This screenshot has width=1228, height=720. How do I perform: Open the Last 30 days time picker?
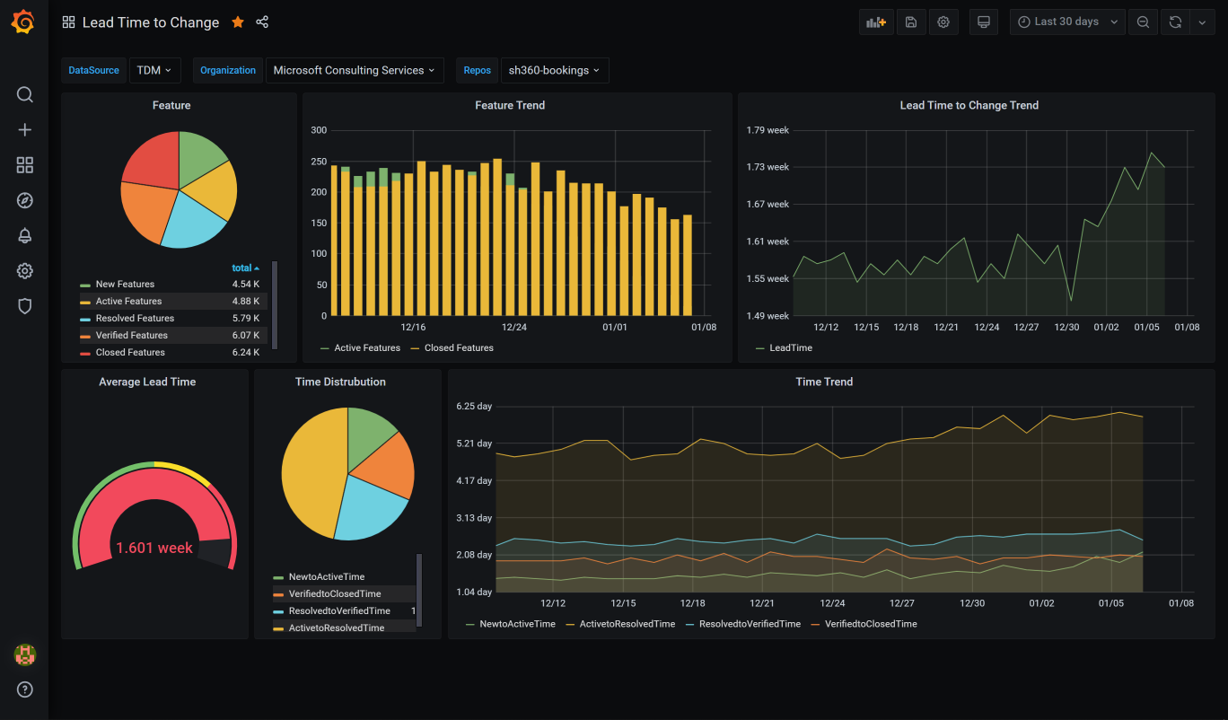[1068, 22]
